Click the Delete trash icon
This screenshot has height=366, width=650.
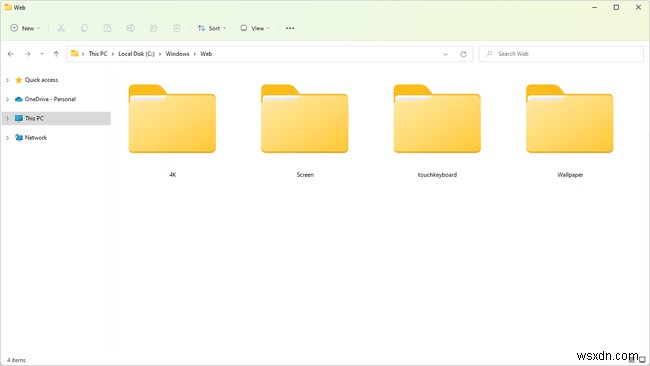click(x=177, y=28)
